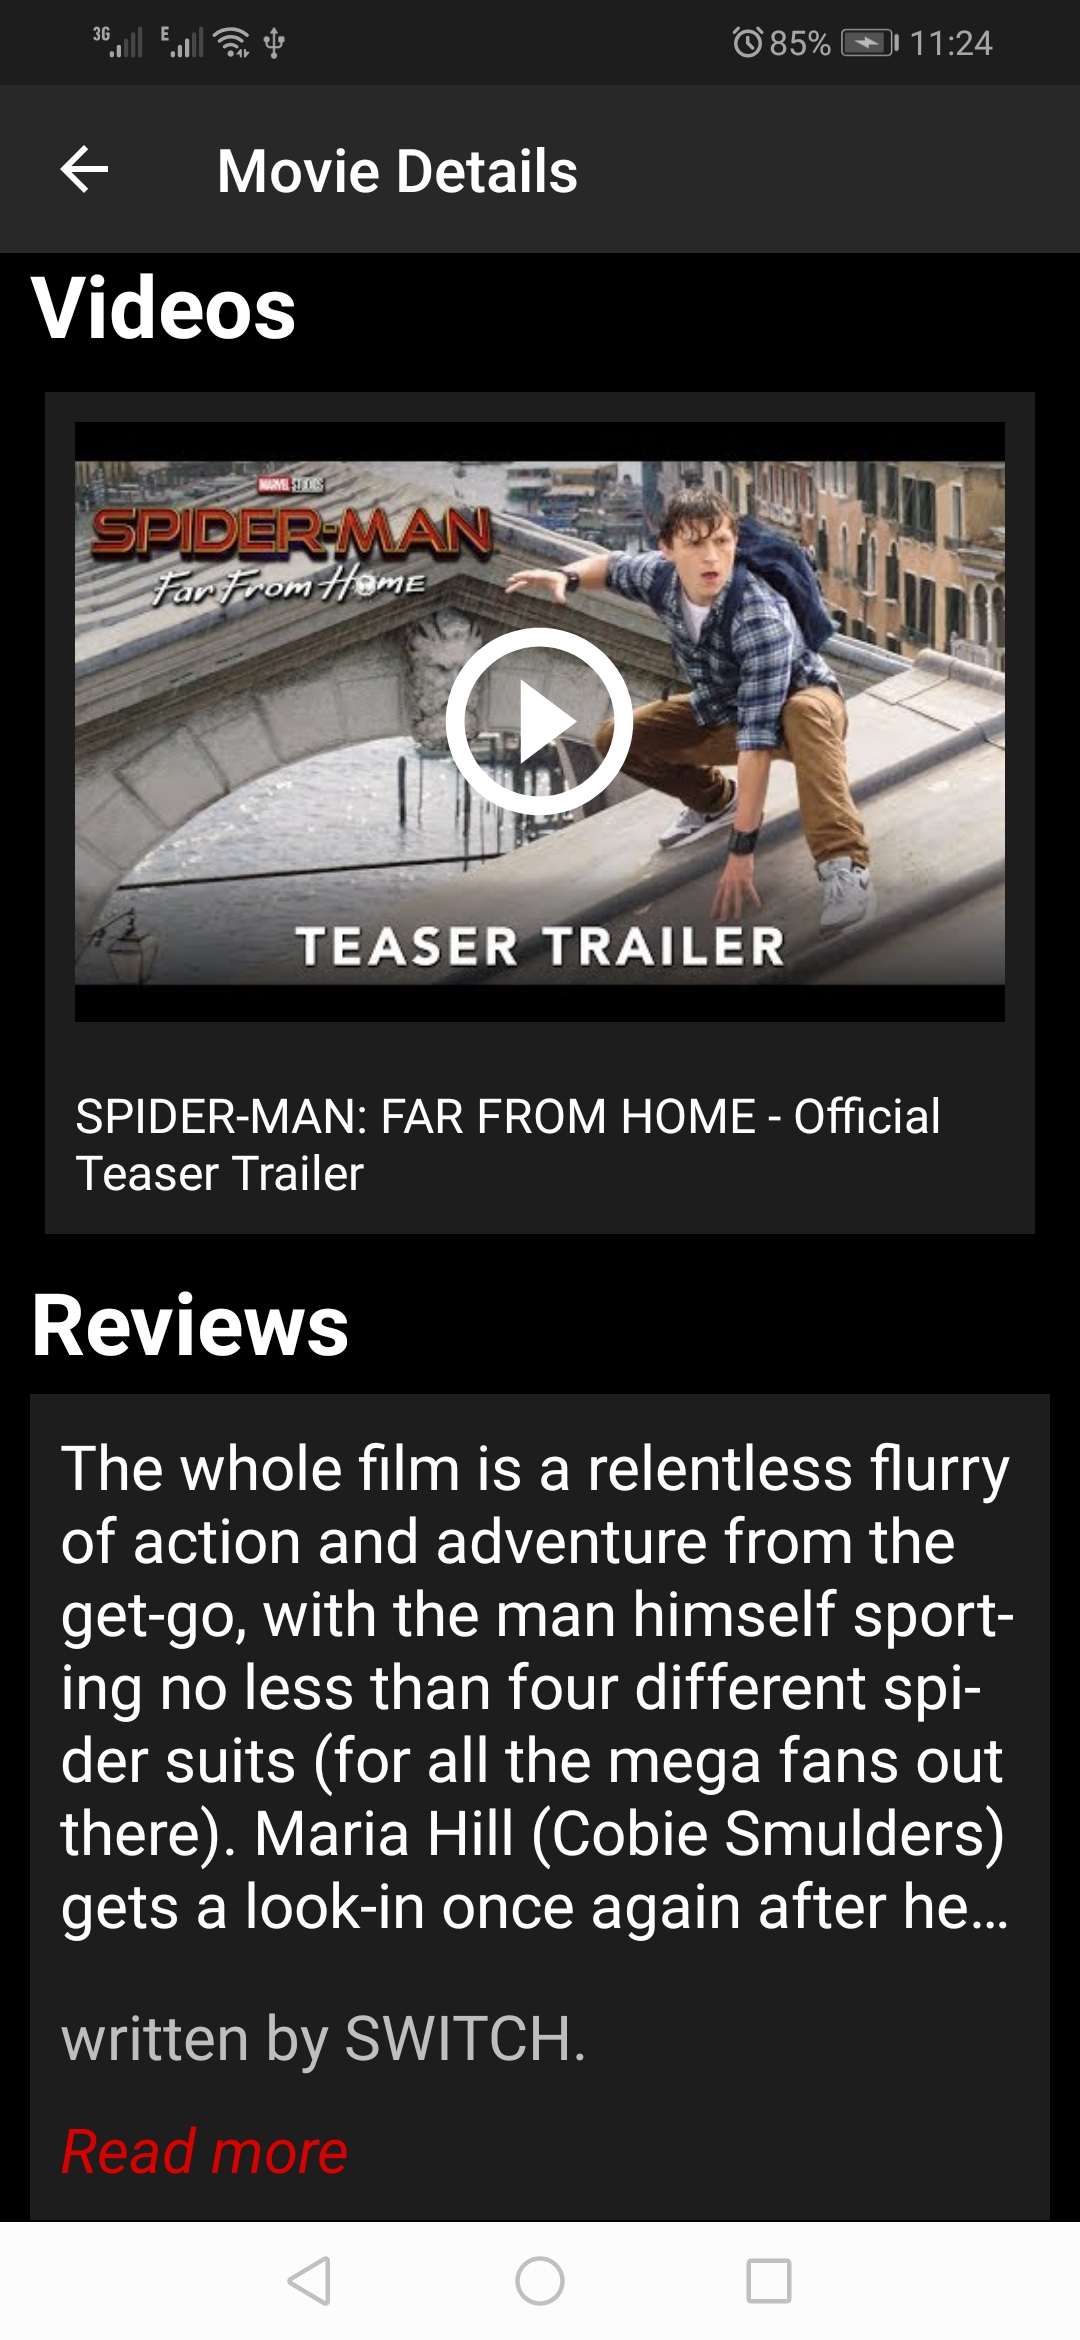This screenshot has width=1080, height=2340.
Task: Tap the review text about relentless flurry
Action: pyautogui.click(x=537, y=1687)
